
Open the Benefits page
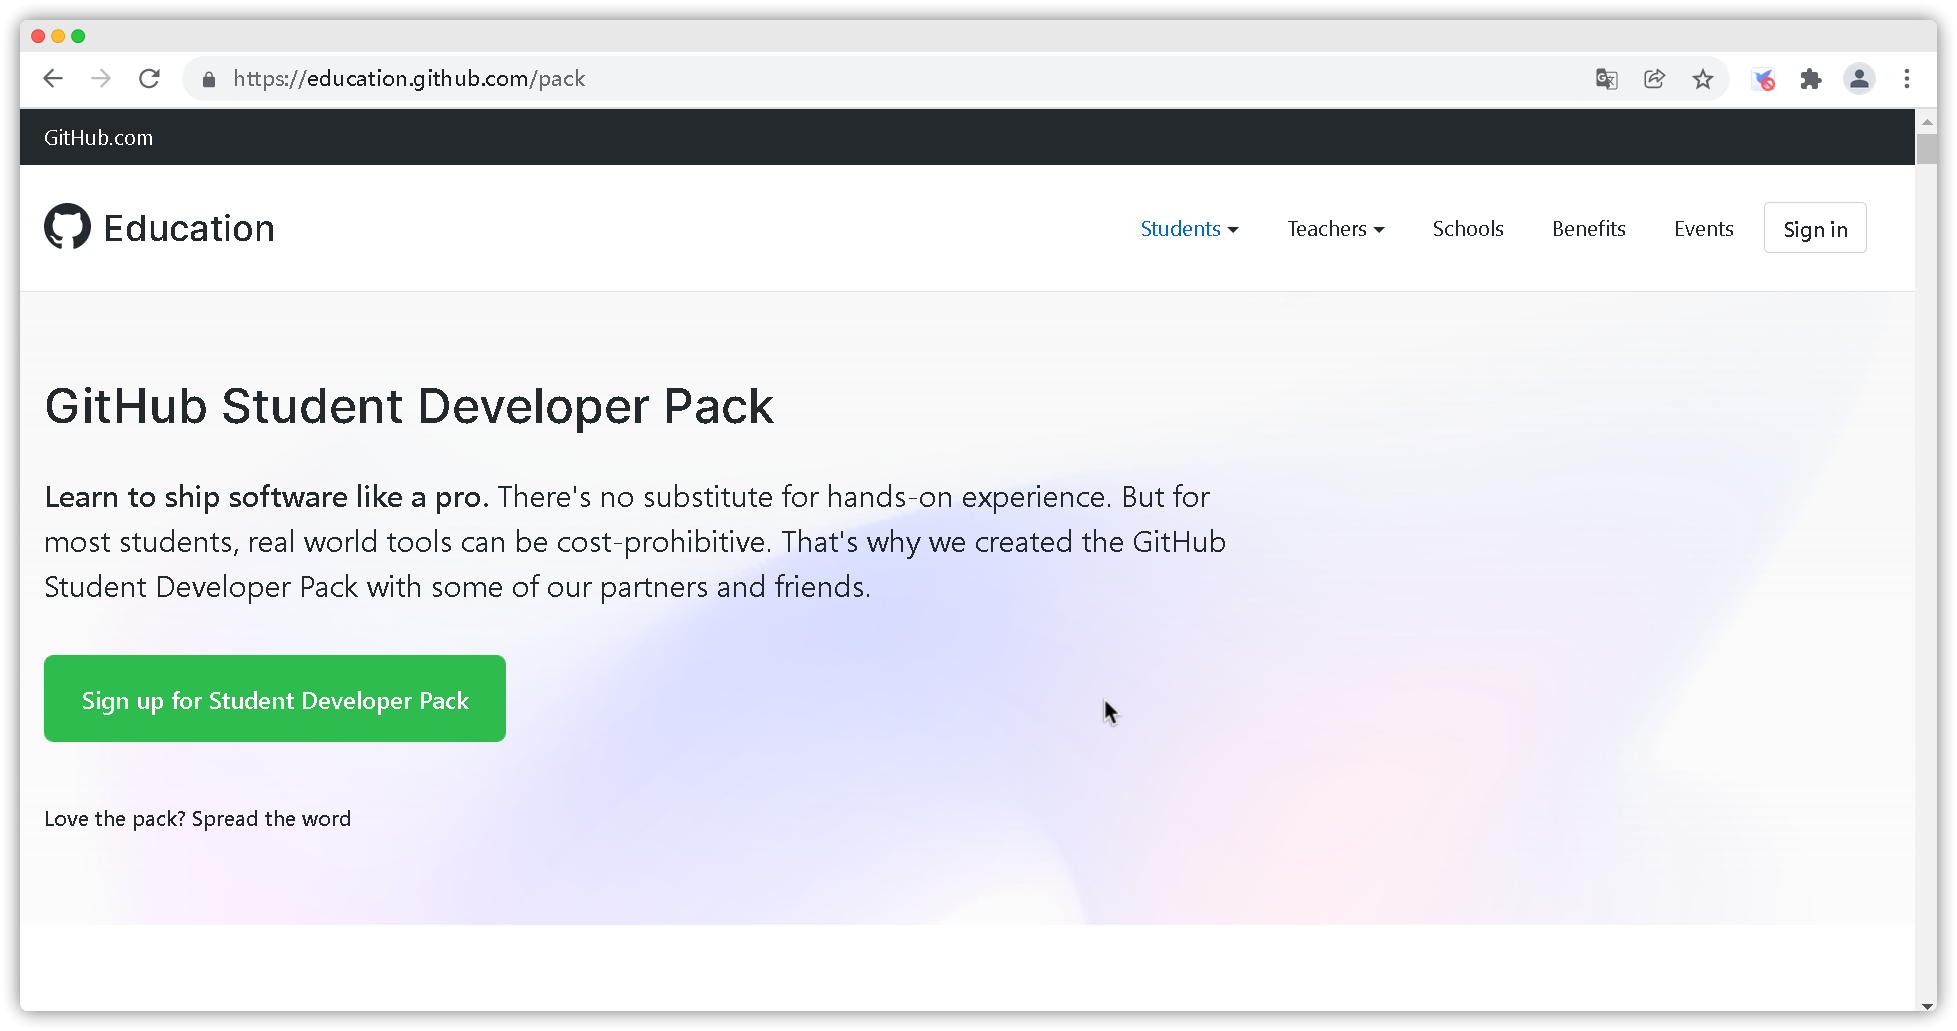(x=1588, y=228)
